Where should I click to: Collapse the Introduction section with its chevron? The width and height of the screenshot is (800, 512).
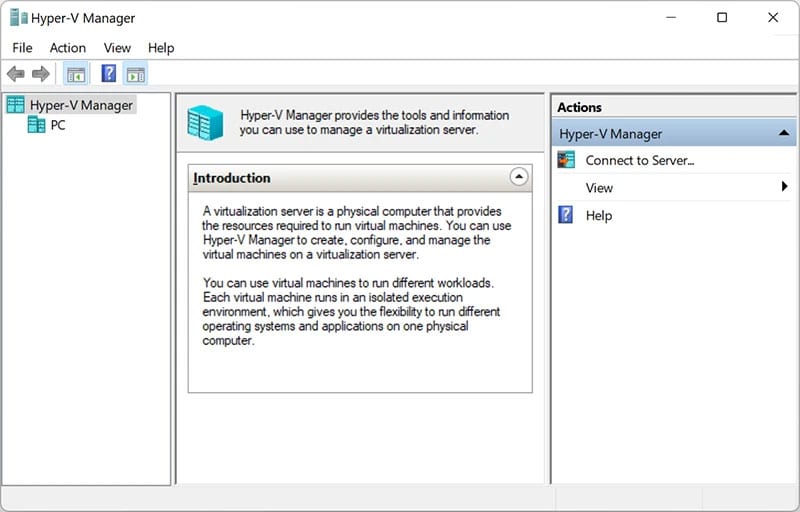pos(518,177)
